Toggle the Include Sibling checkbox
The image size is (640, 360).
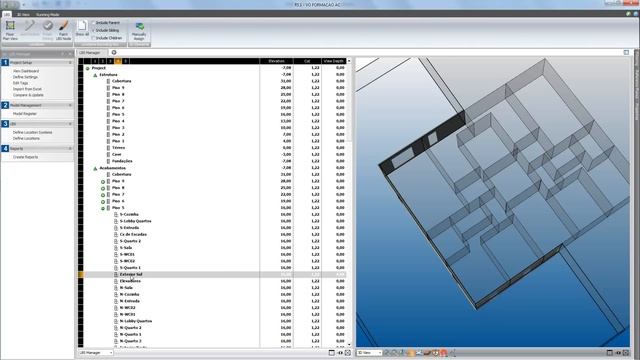coord(93,30)
